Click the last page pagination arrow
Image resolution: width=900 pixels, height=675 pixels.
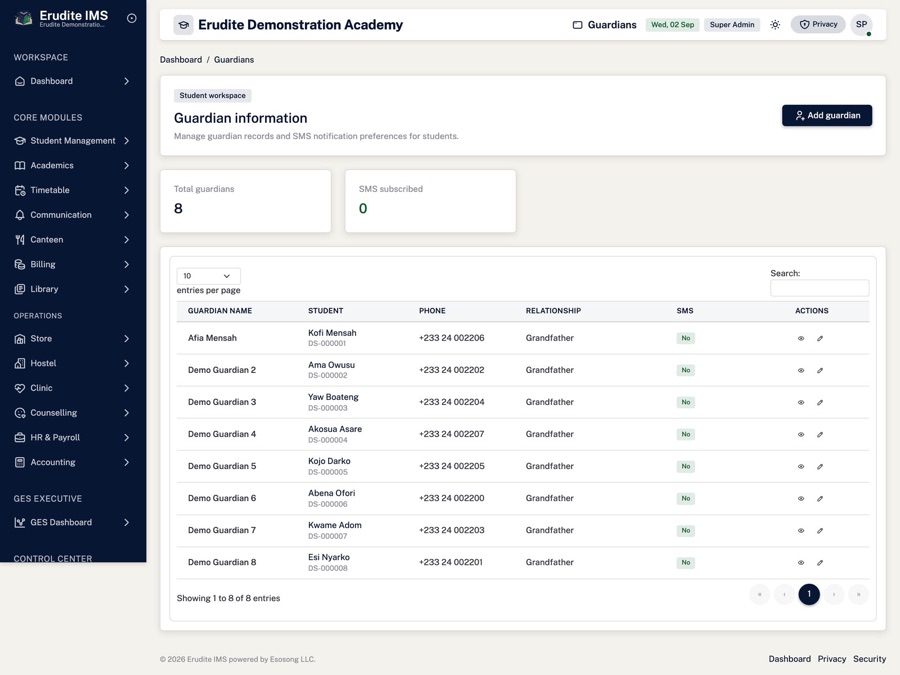(x=859, y=594)
